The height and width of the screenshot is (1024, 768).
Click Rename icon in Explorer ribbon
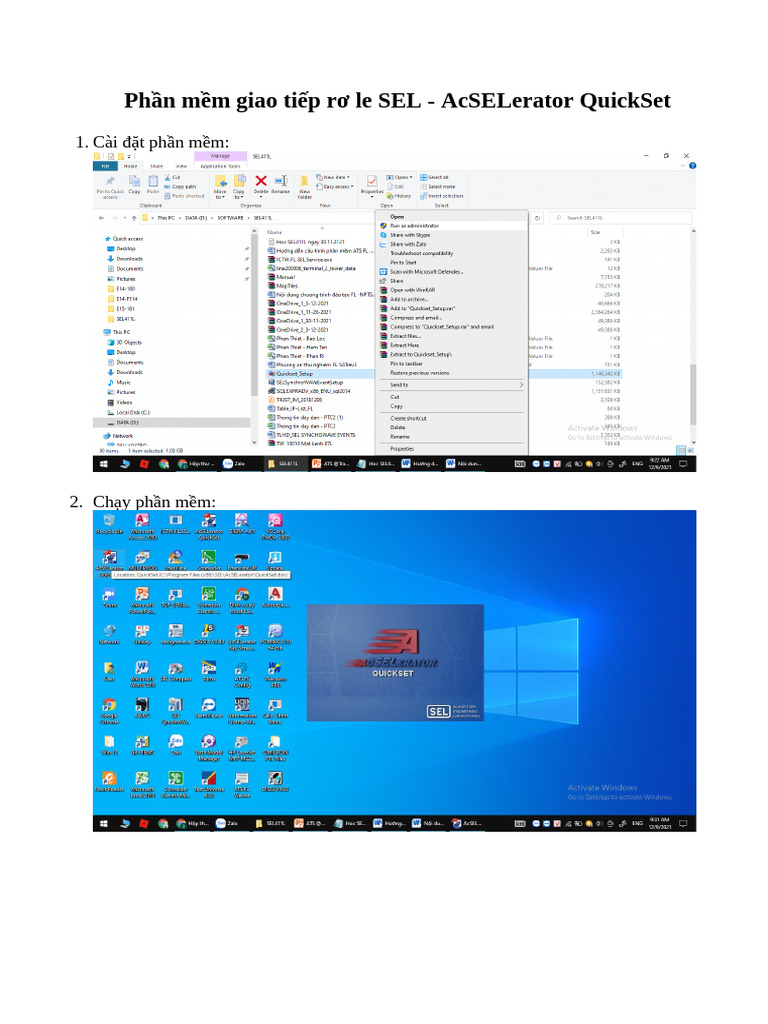[281, 184]
